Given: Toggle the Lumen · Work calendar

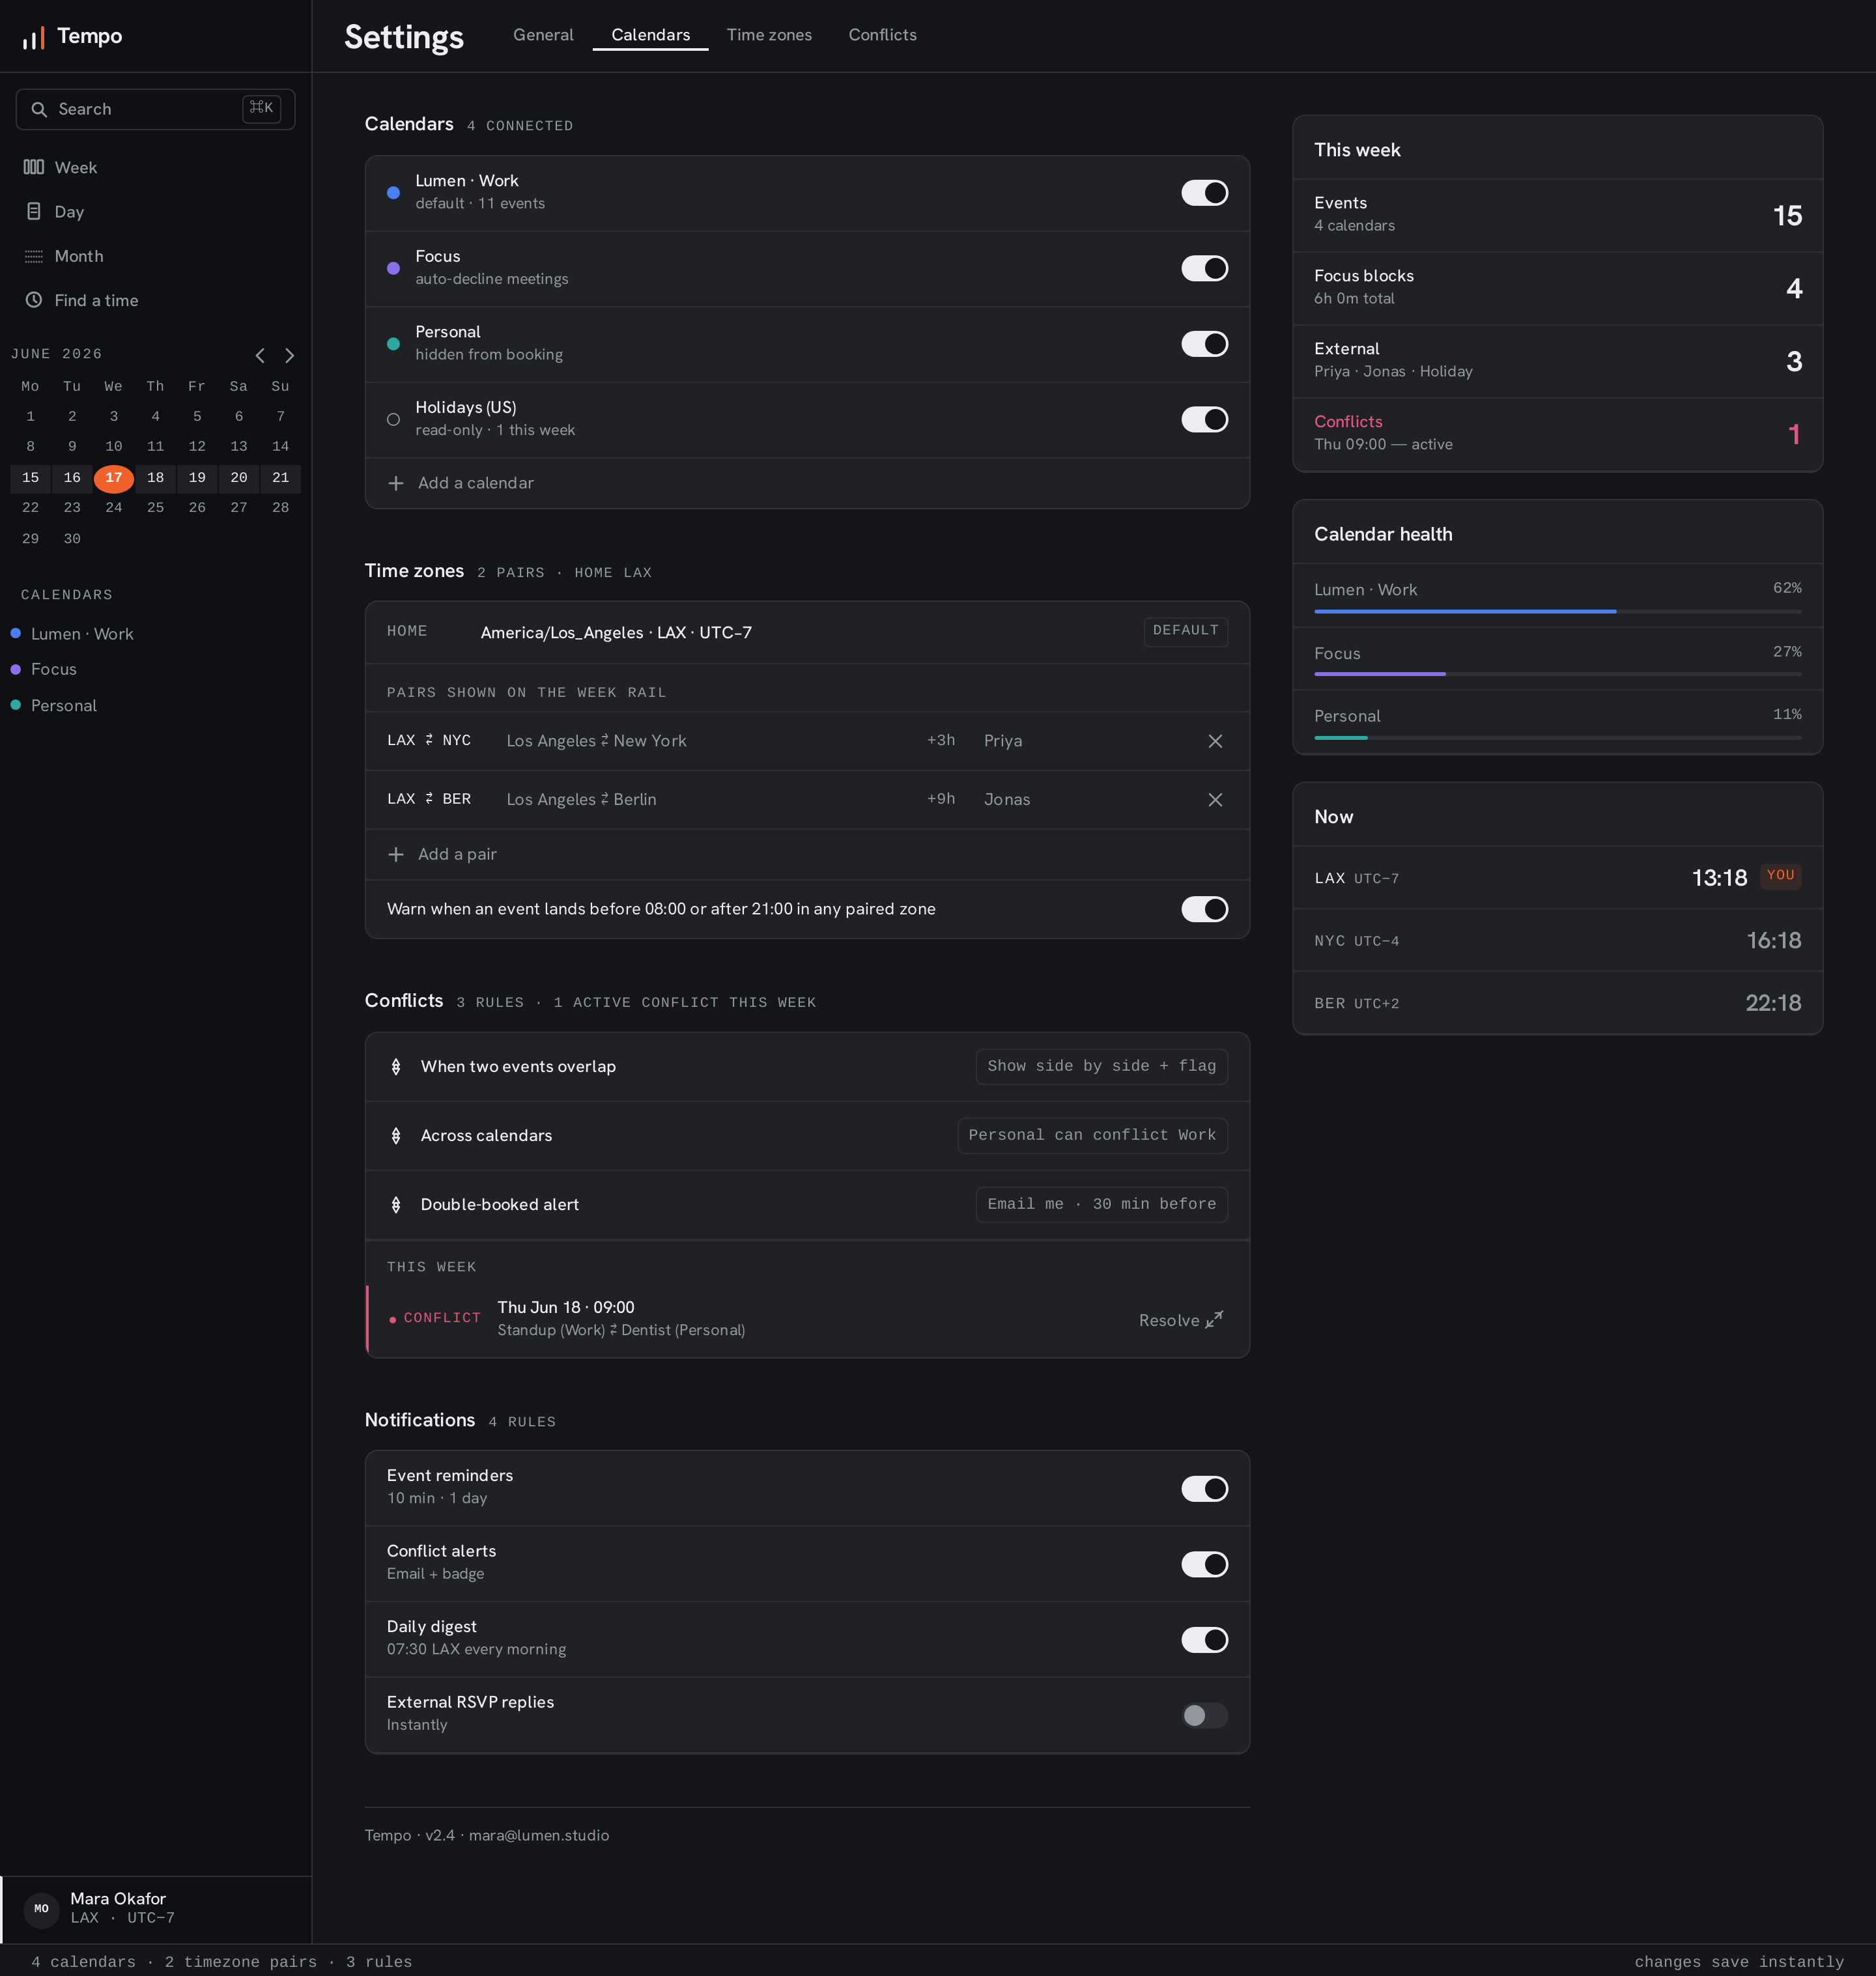Looking at the screenshot, I should 1204,193.
